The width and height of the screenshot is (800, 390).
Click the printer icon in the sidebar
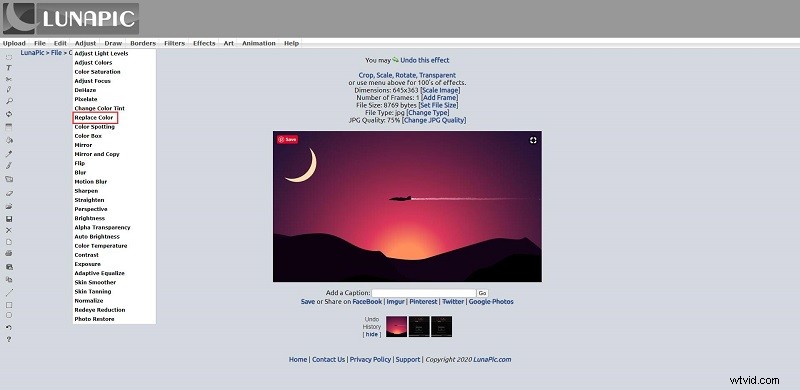point(9,254)
